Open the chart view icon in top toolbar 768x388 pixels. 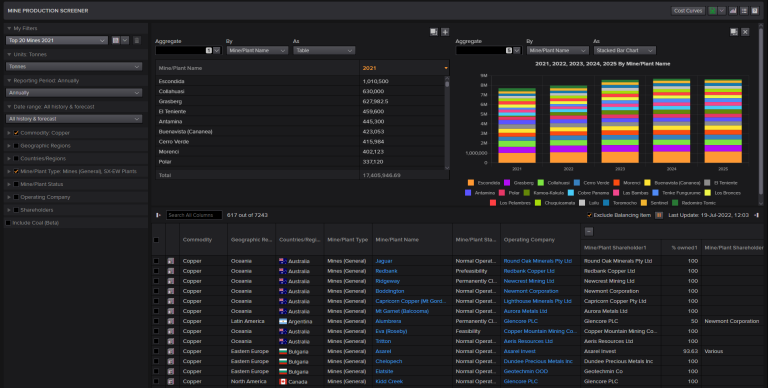(x=733, y=11)
